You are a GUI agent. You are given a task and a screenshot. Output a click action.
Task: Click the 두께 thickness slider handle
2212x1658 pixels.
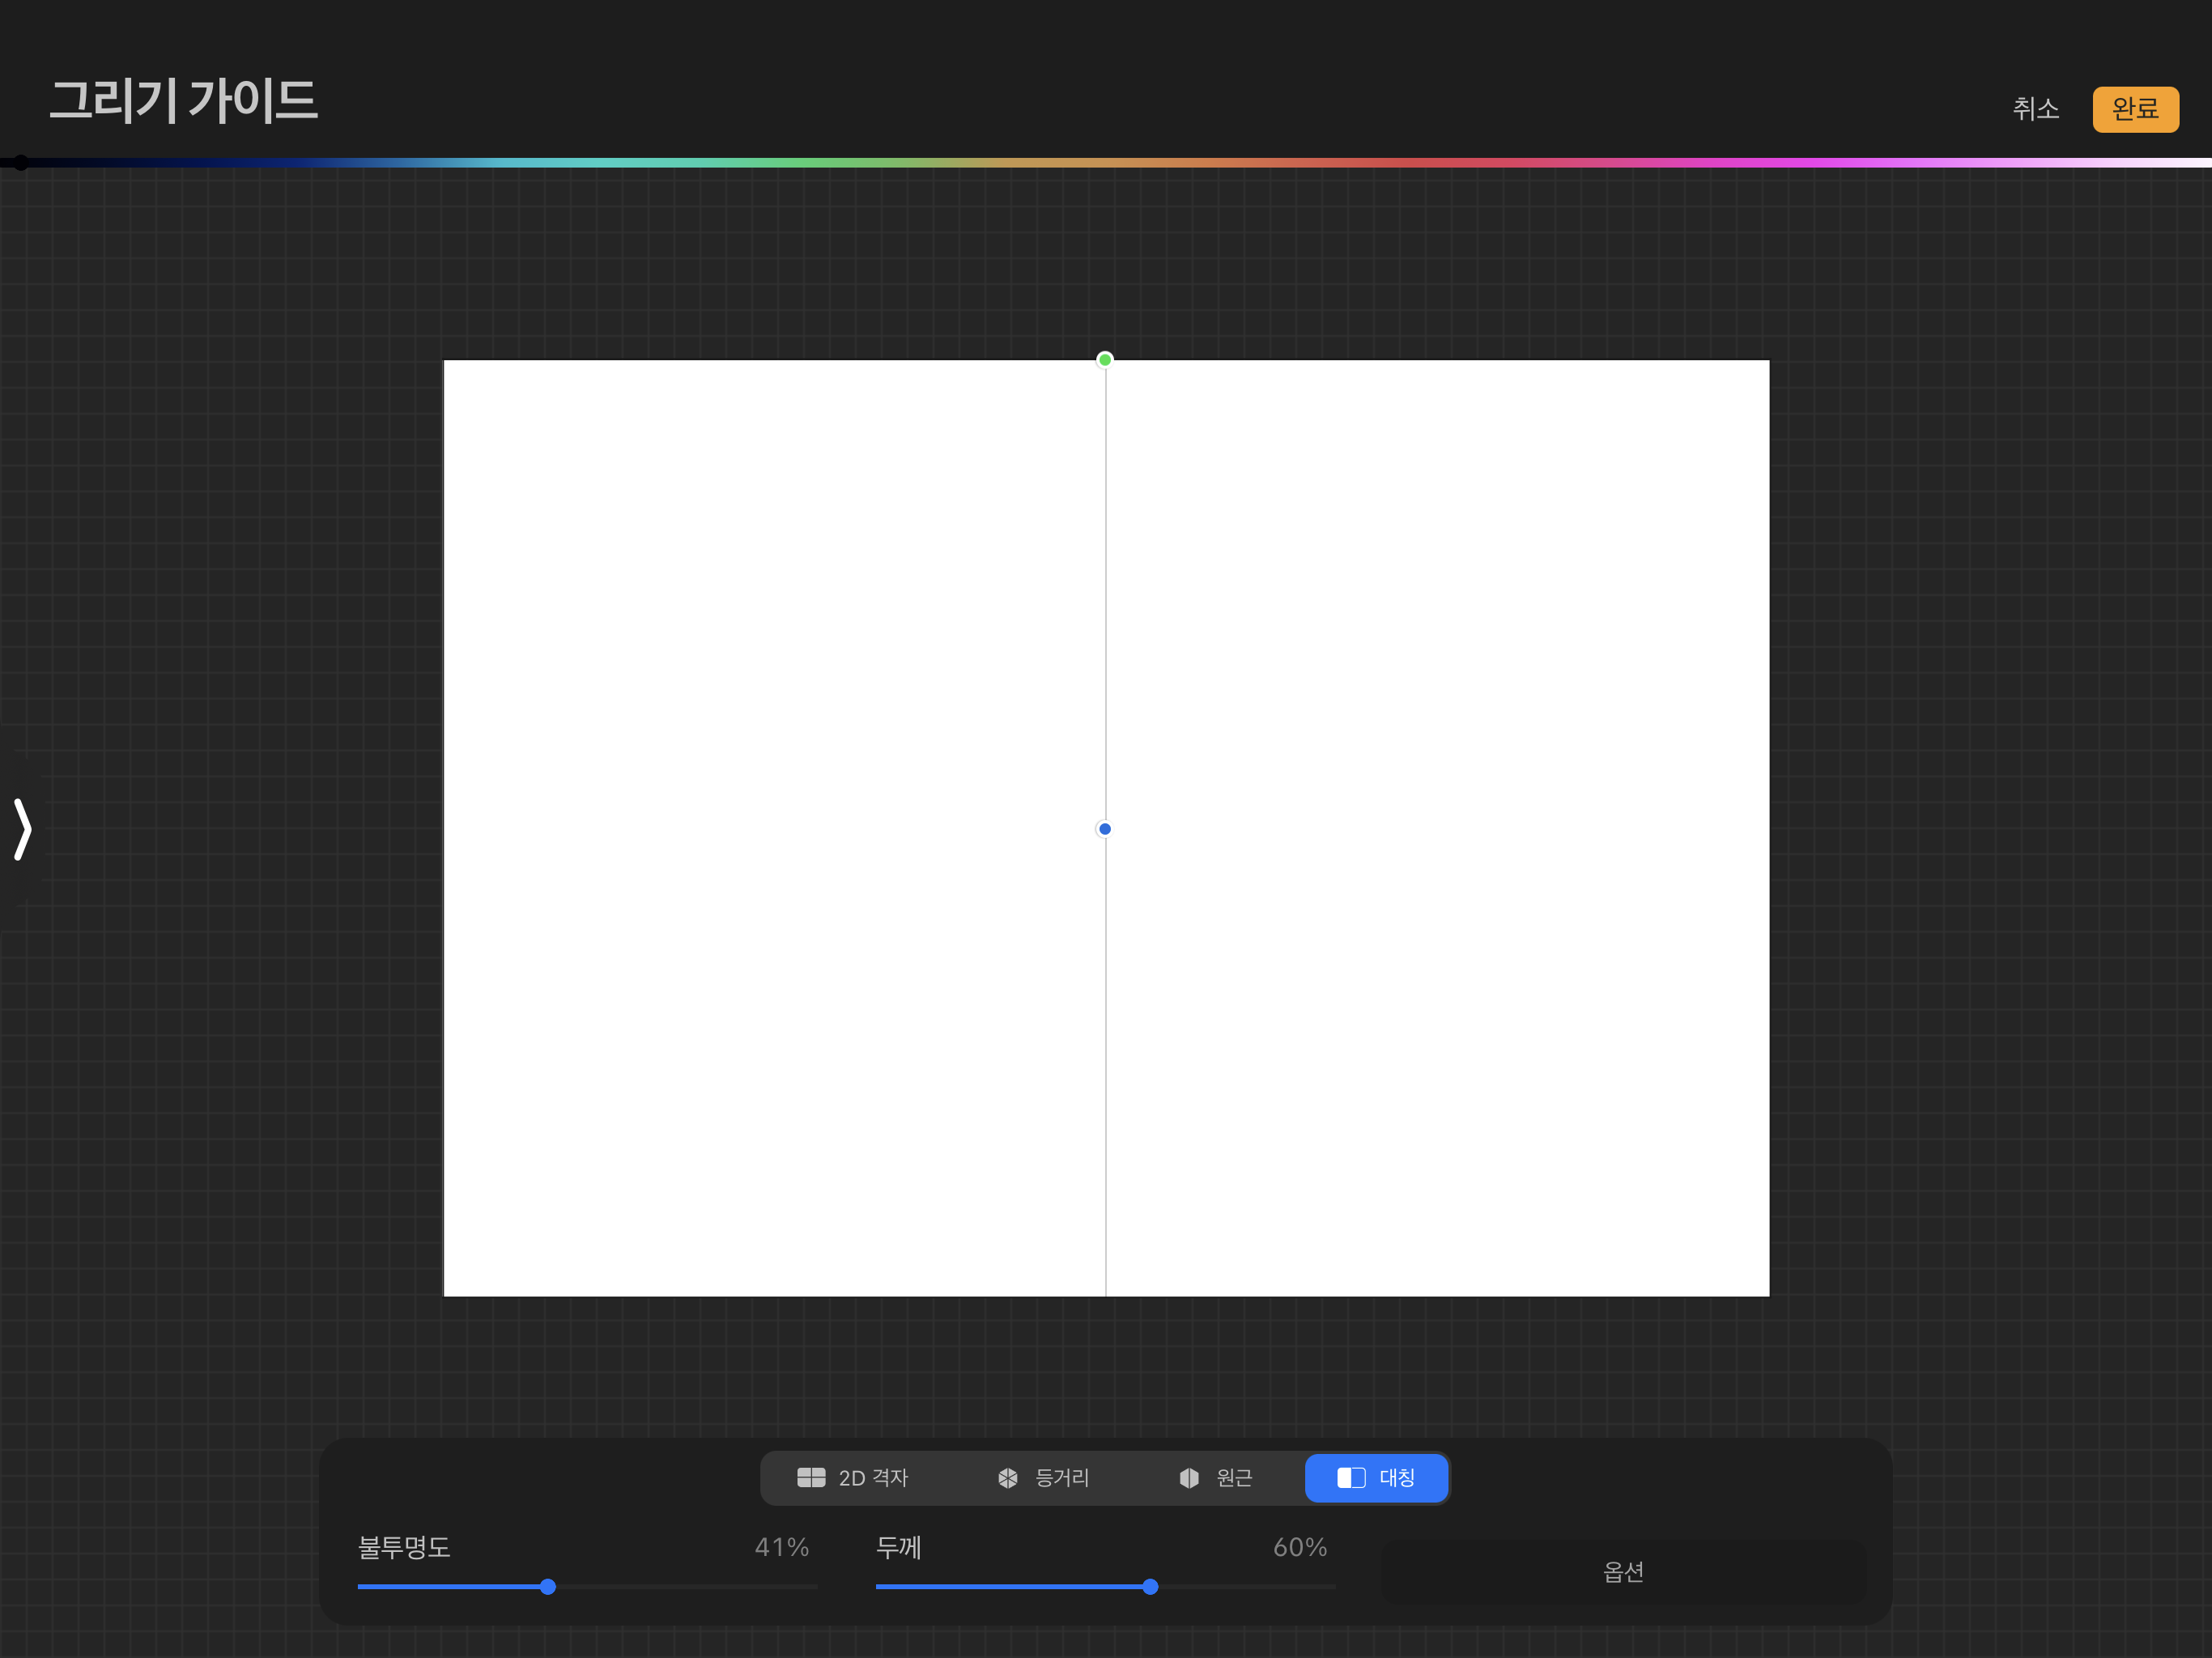pyautogui.click(x=1151, y=1587)
